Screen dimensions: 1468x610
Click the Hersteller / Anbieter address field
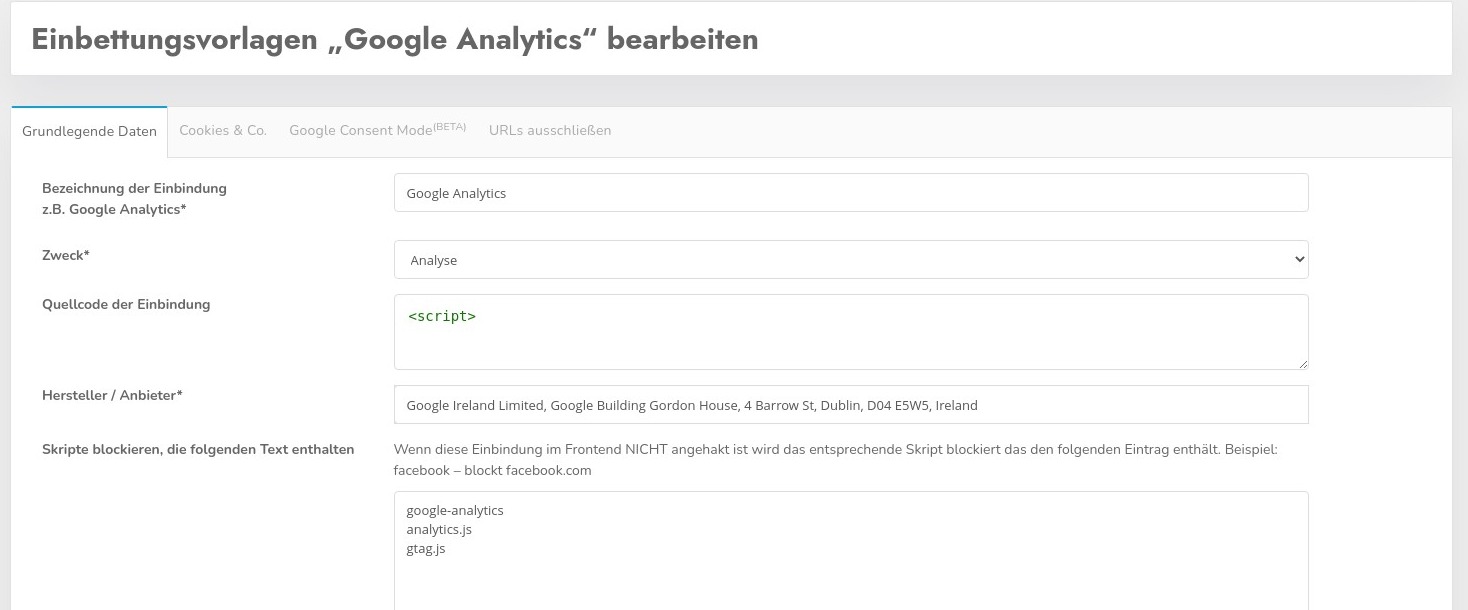(x=850, y=405)
